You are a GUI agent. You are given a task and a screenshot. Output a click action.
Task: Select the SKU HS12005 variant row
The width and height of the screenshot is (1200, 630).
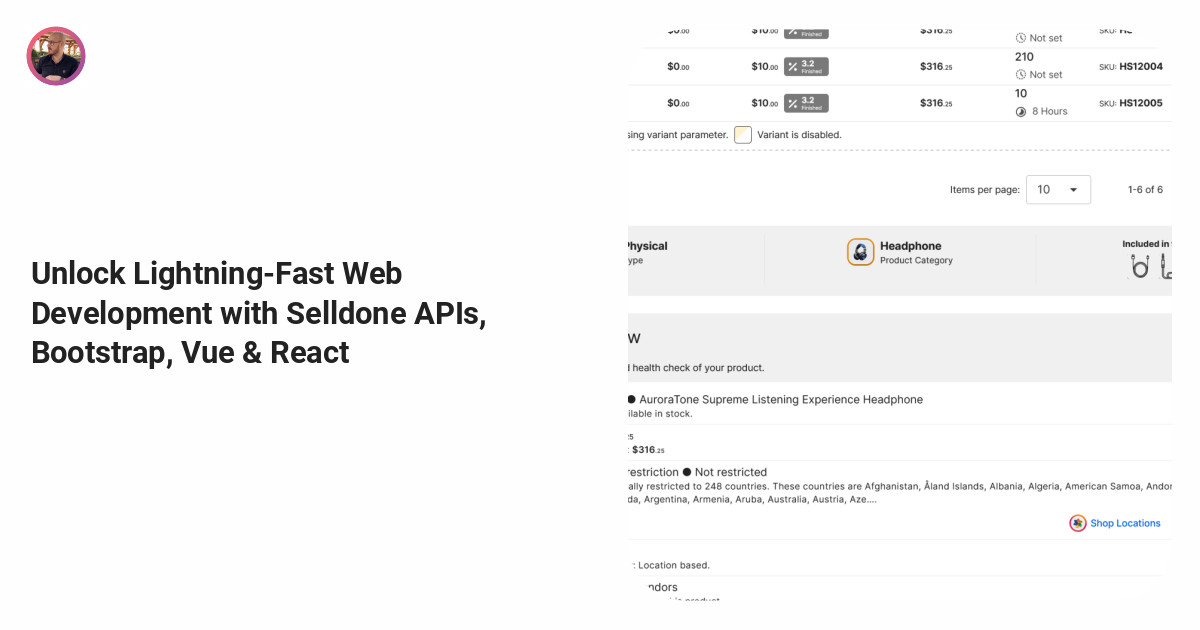[x=899, y=103]
